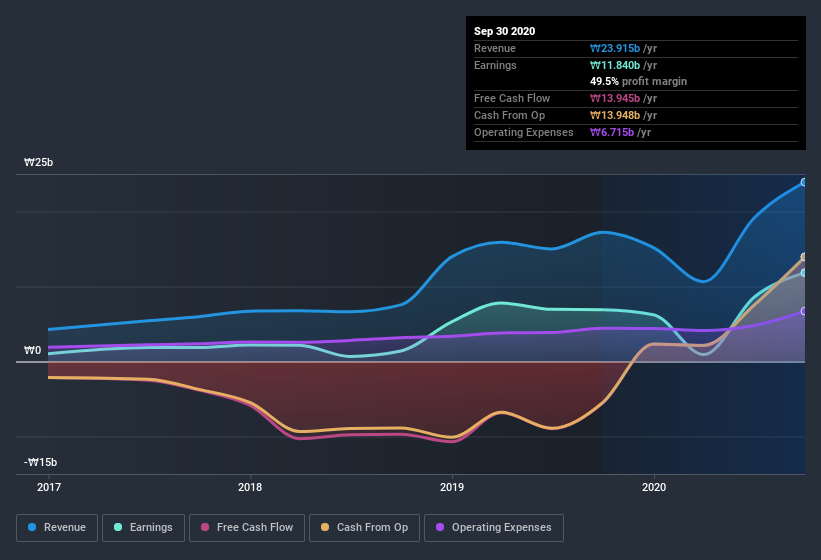Click the ₩25b y-axis label

tap(39, 162)
